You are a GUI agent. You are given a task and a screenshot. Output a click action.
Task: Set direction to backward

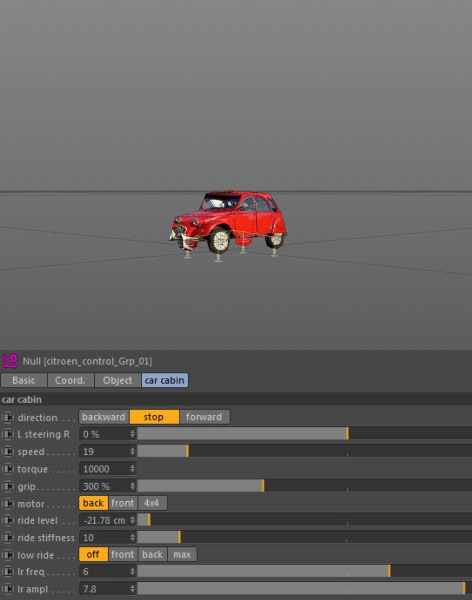tap(104, 417)
